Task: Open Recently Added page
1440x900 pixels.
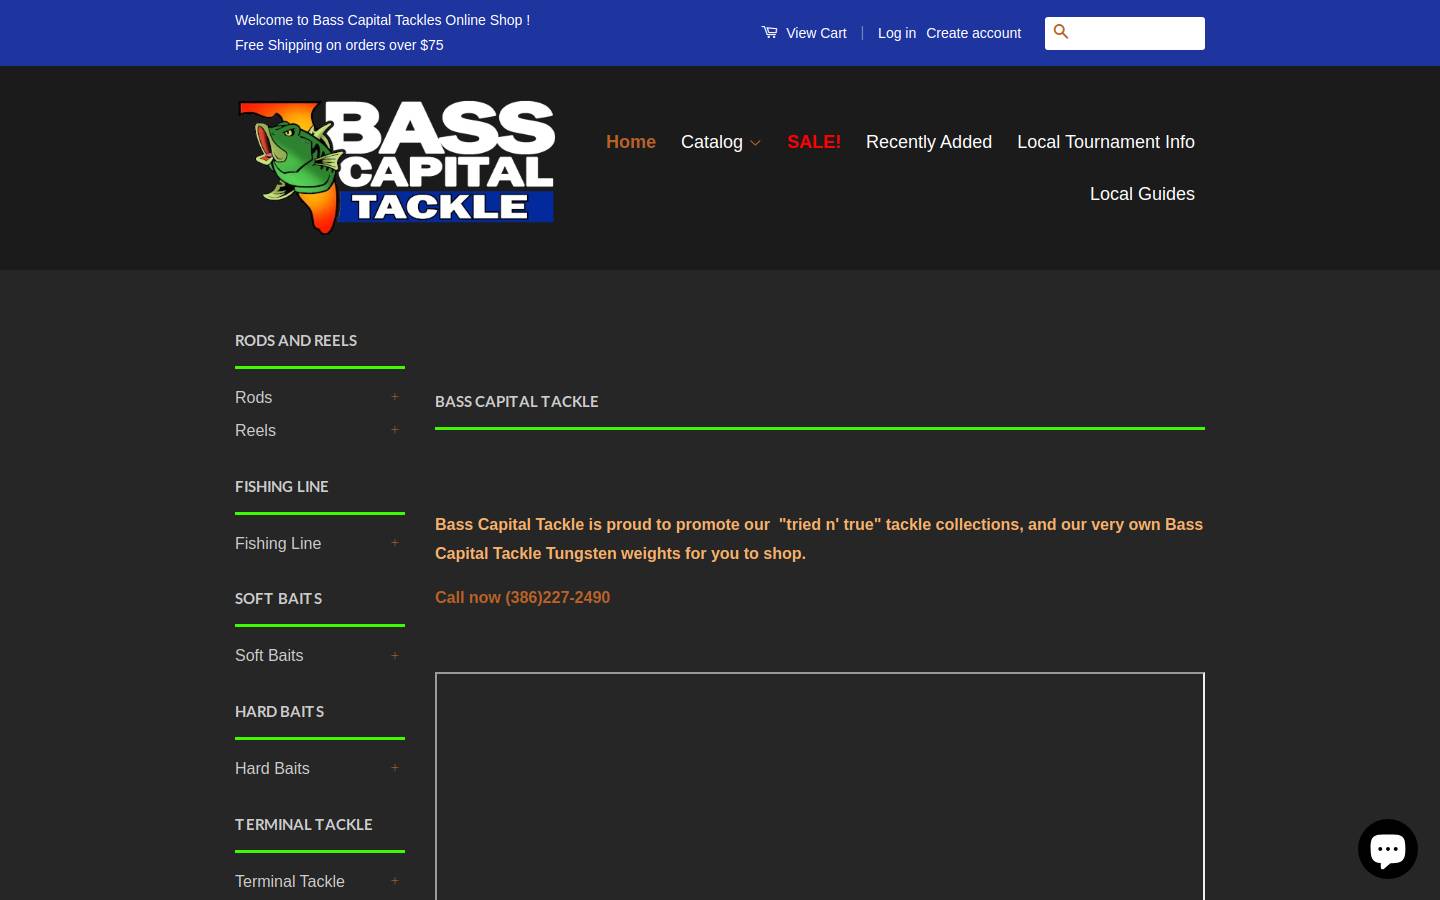Action: (x=929, y=142)
